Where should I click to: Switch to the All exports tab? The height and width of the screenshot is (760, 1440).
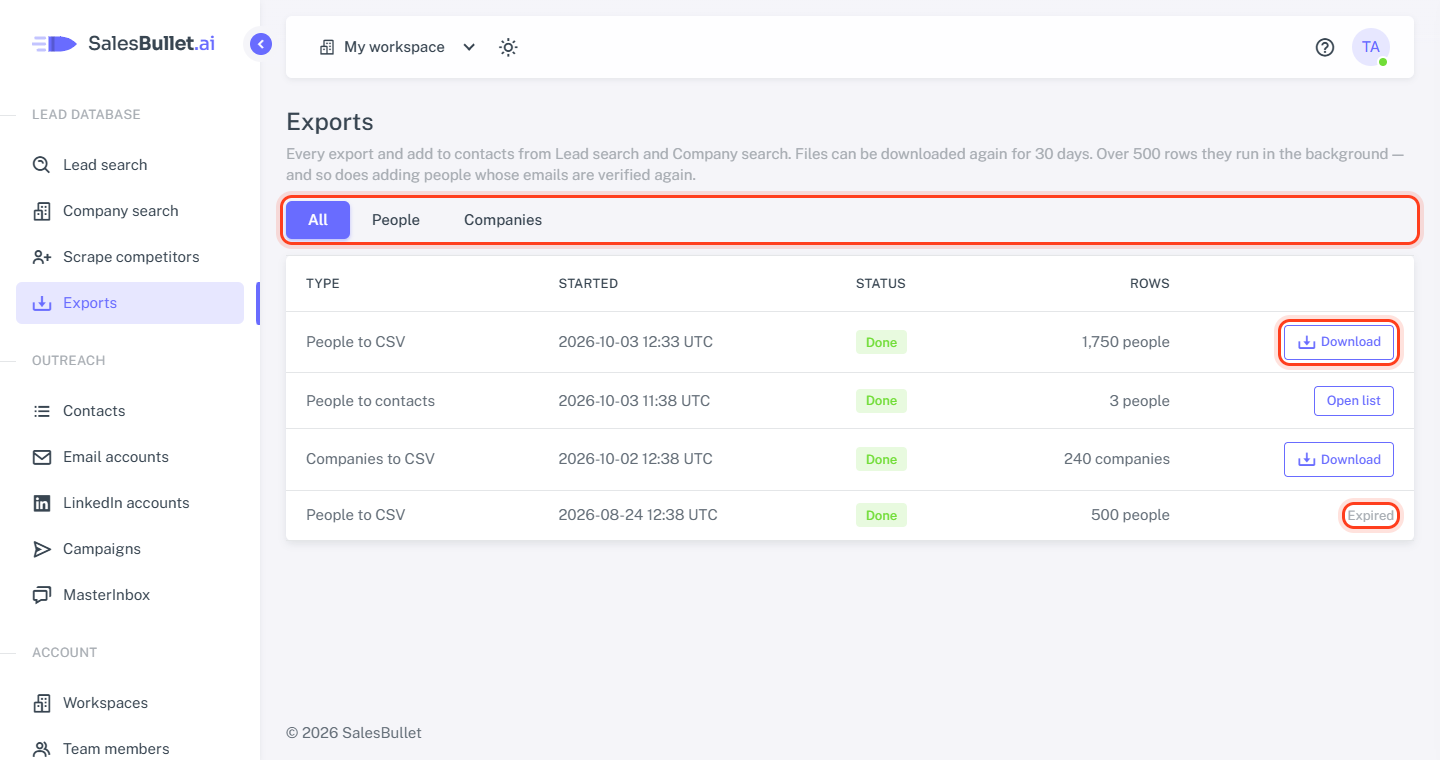318,220
